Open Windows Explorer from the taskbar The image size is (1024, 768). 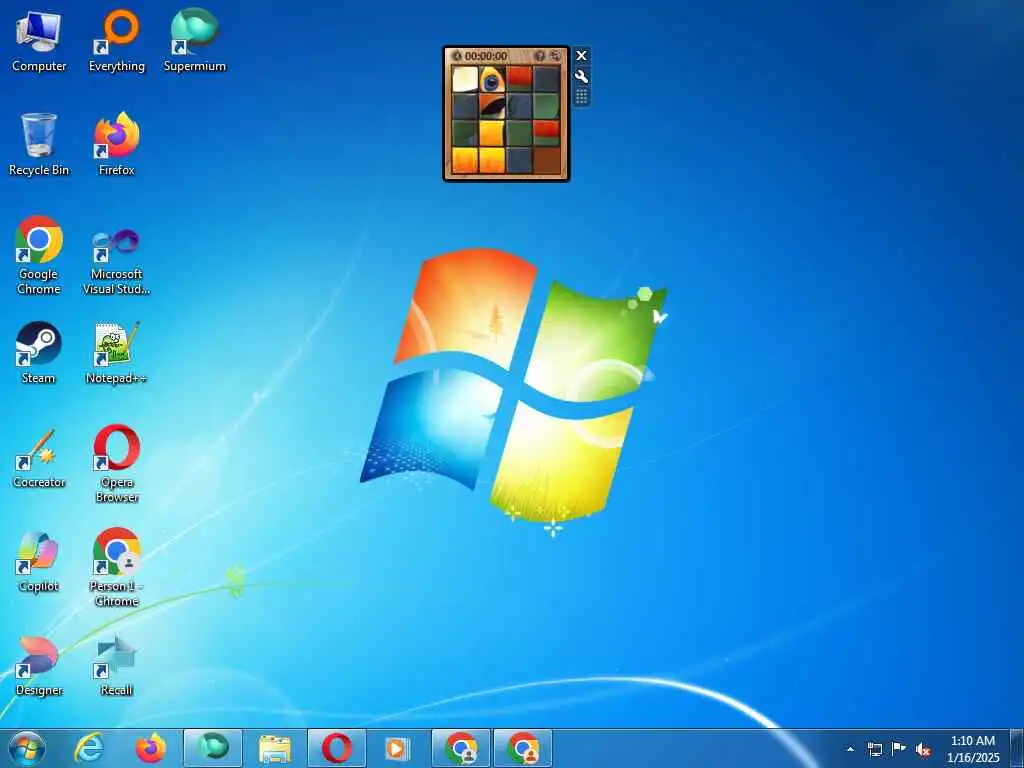coord(275,748)
